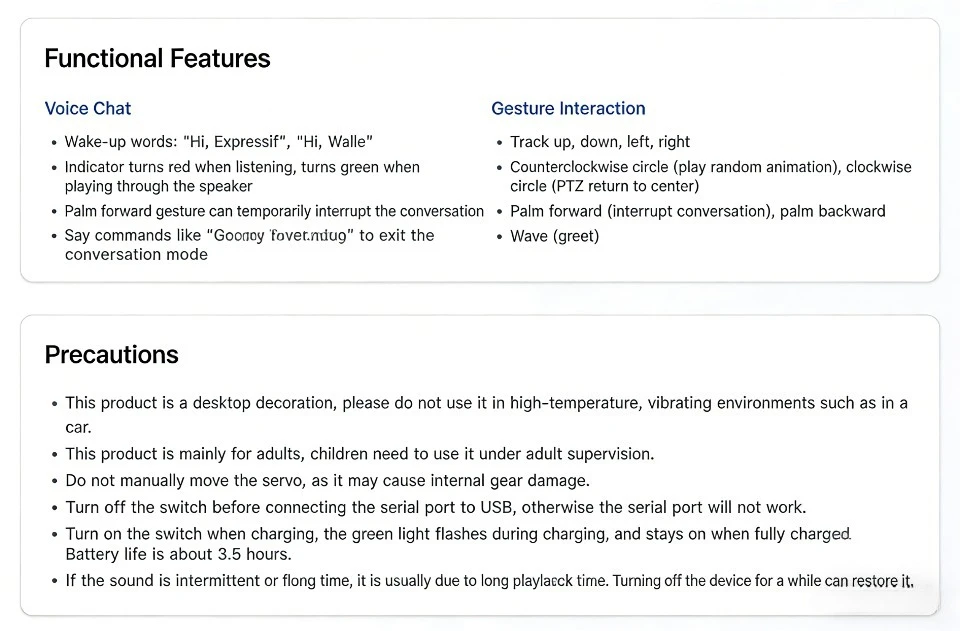
Task: Click the counterclockwise circle bullet text
Action: point(711,176)
